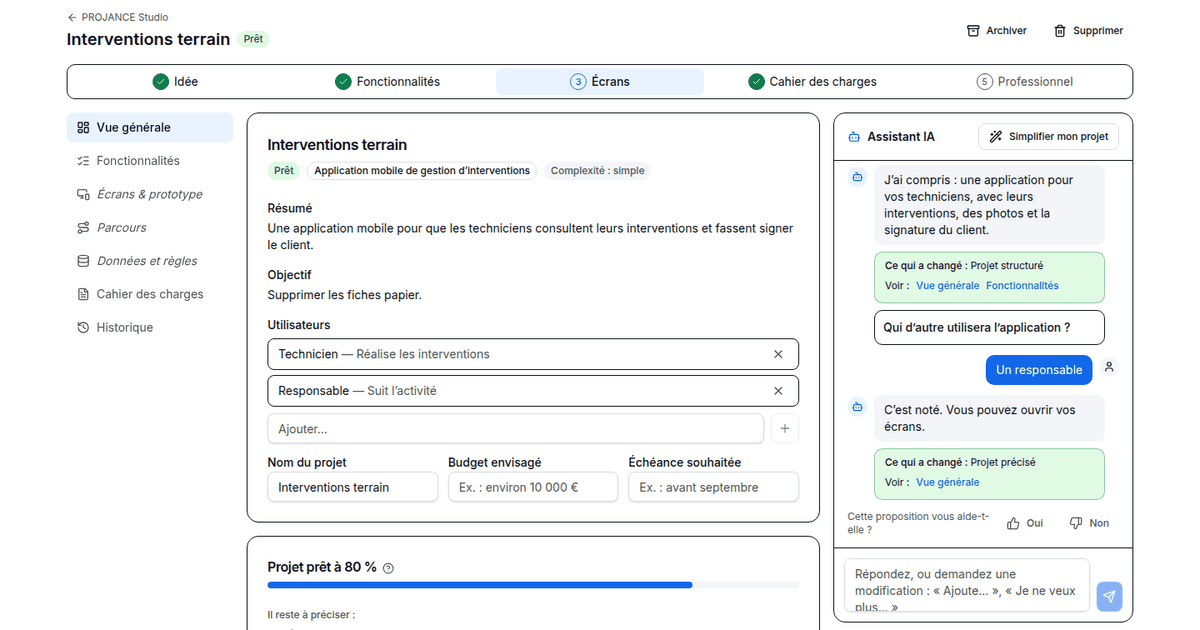Click the 'Application mobile de gestion d'interventions' tag
The image size is (1200, 630).
(x=422, y=171)
